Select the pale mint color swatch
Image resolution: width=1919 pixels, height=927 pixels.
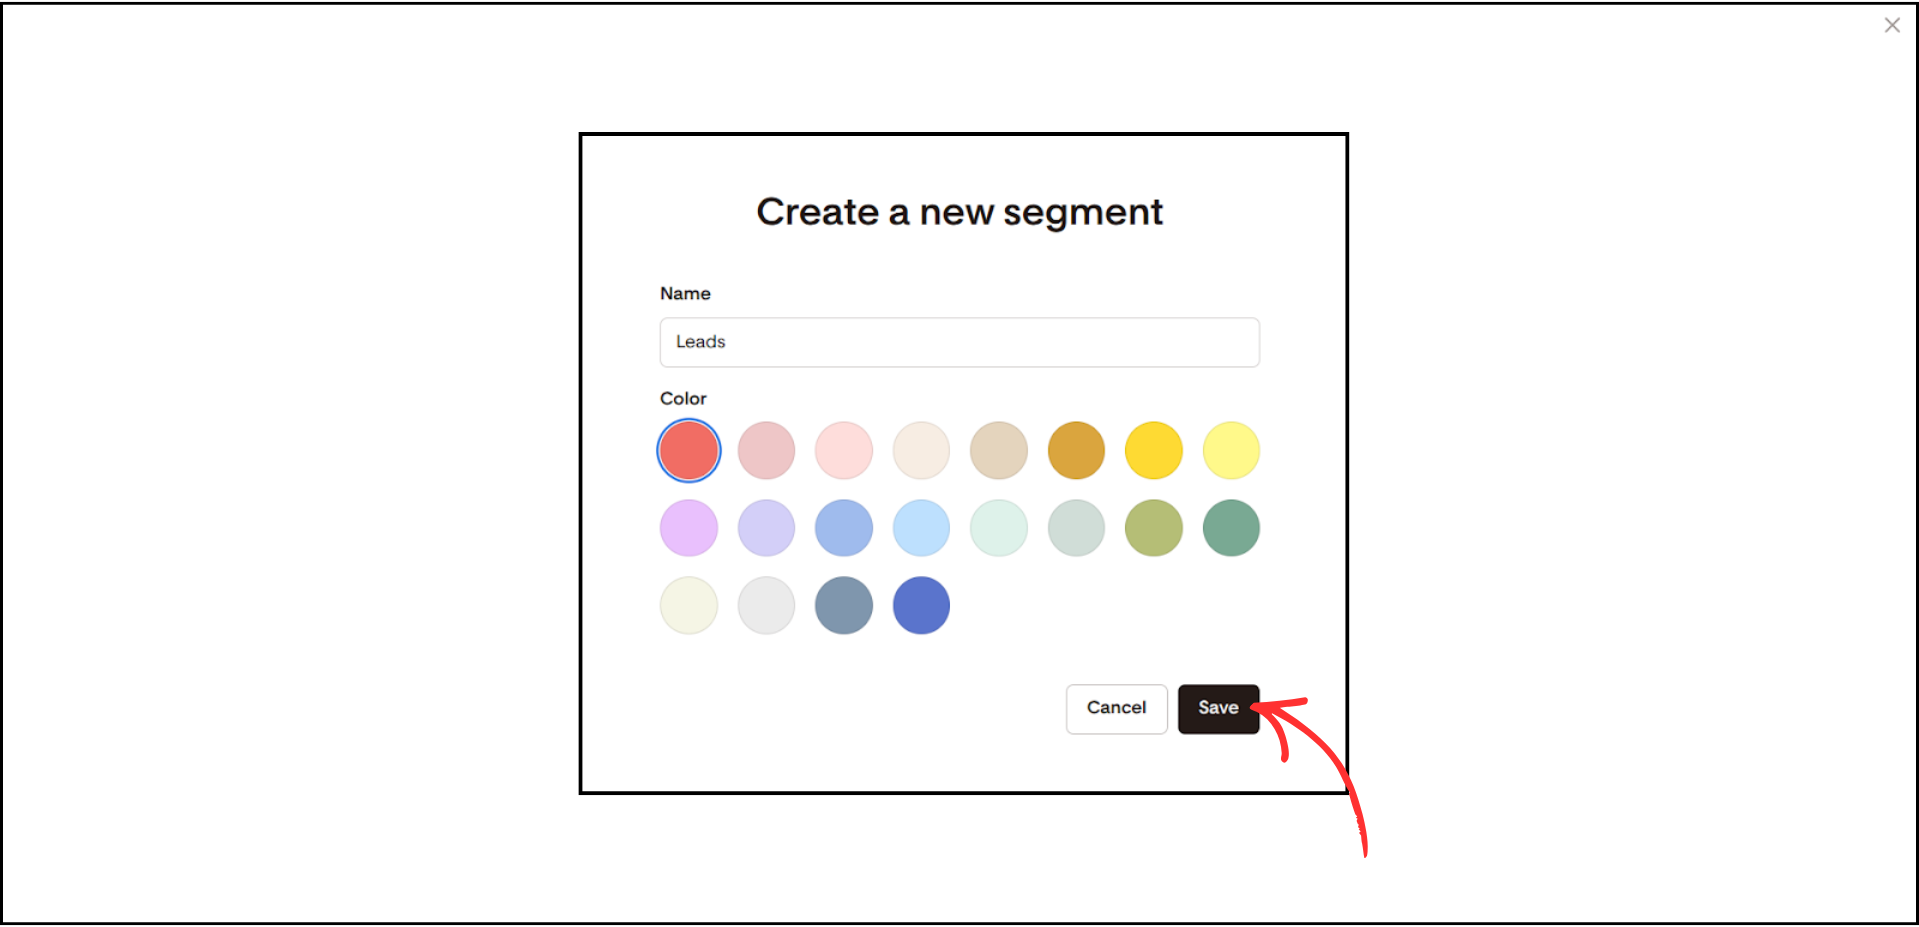point(998,527)
